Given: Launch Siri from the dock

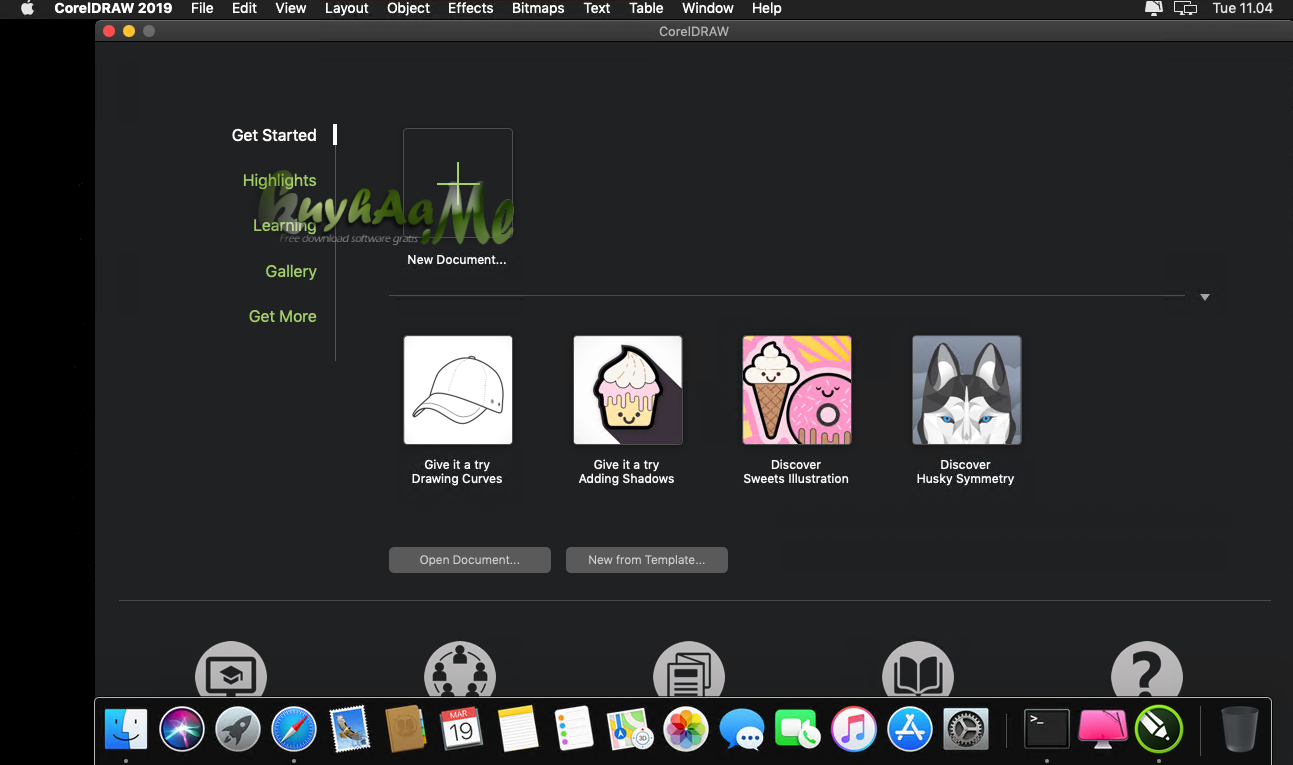Looking at the screenshot, I should (182, 729).
